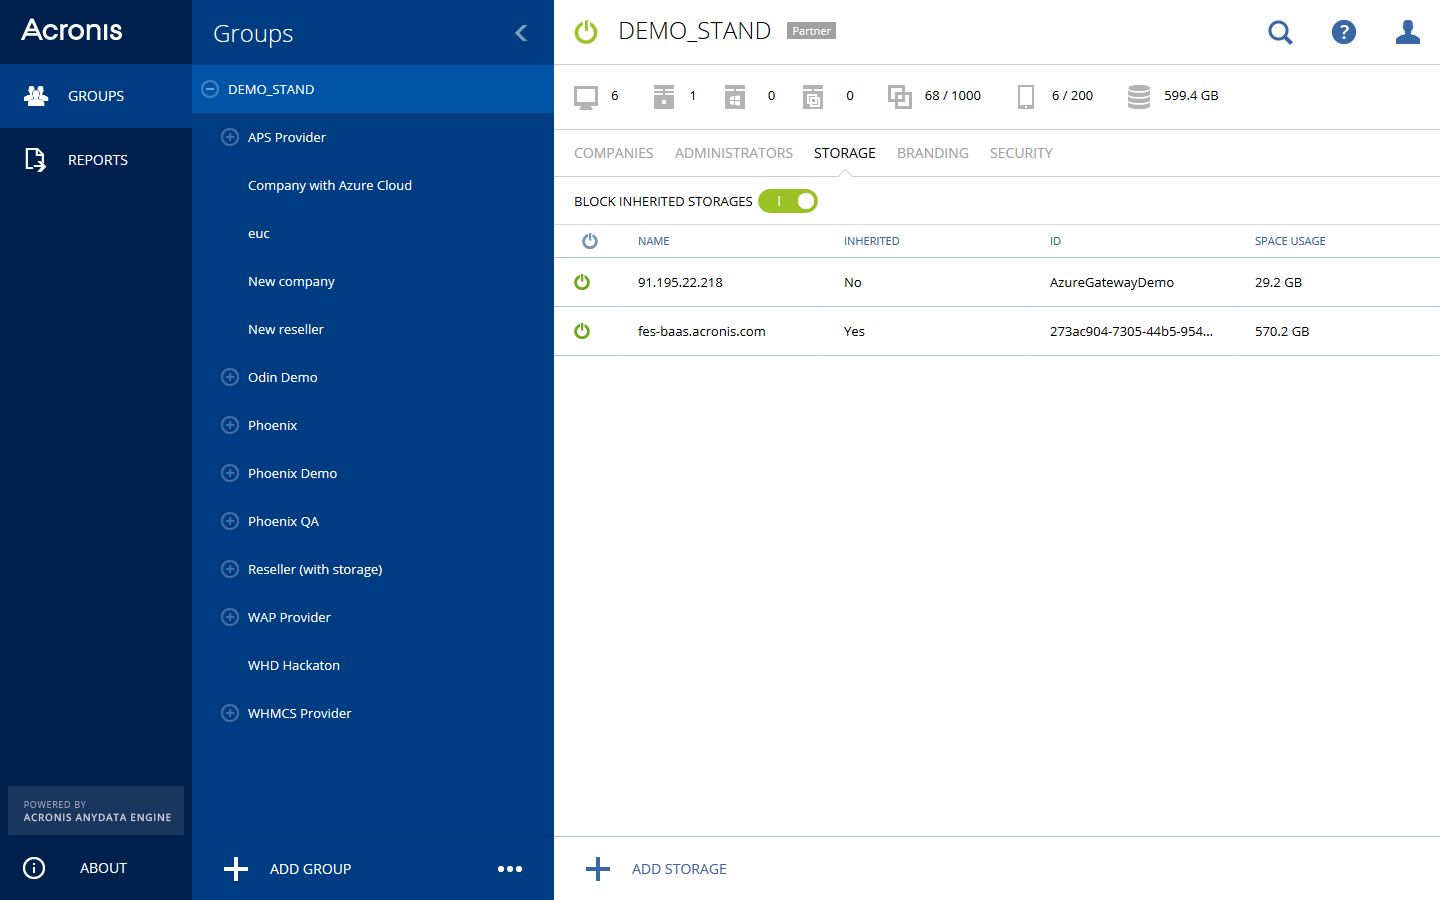Image resolution: width=1440 pixels, height=900 pixels.
Task: Expand the Phoenix QA group
Action: [x=230, y=521]
